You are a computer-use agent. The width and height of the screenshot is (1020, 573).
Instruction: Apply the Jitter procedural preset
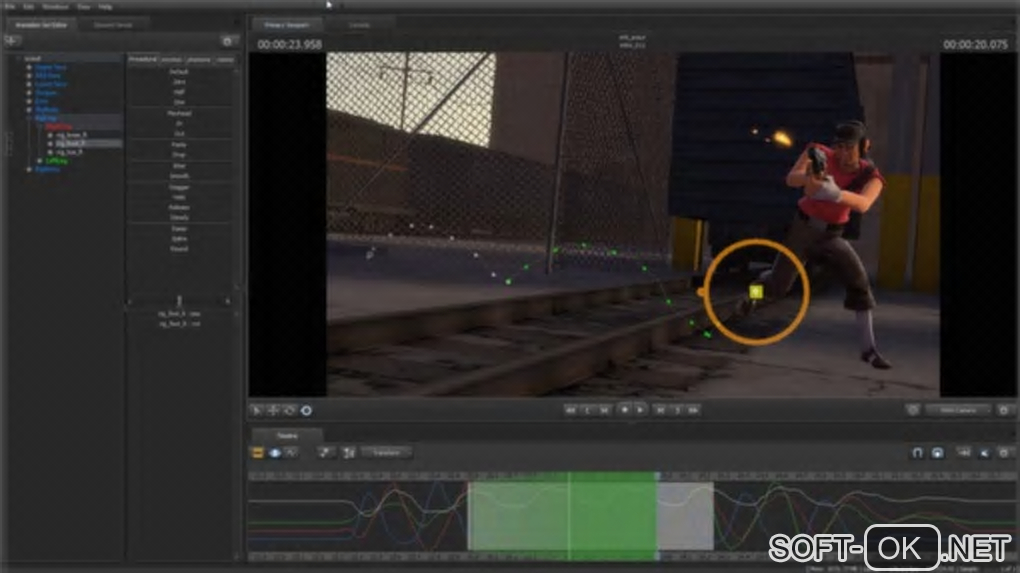tap(179, 166)
